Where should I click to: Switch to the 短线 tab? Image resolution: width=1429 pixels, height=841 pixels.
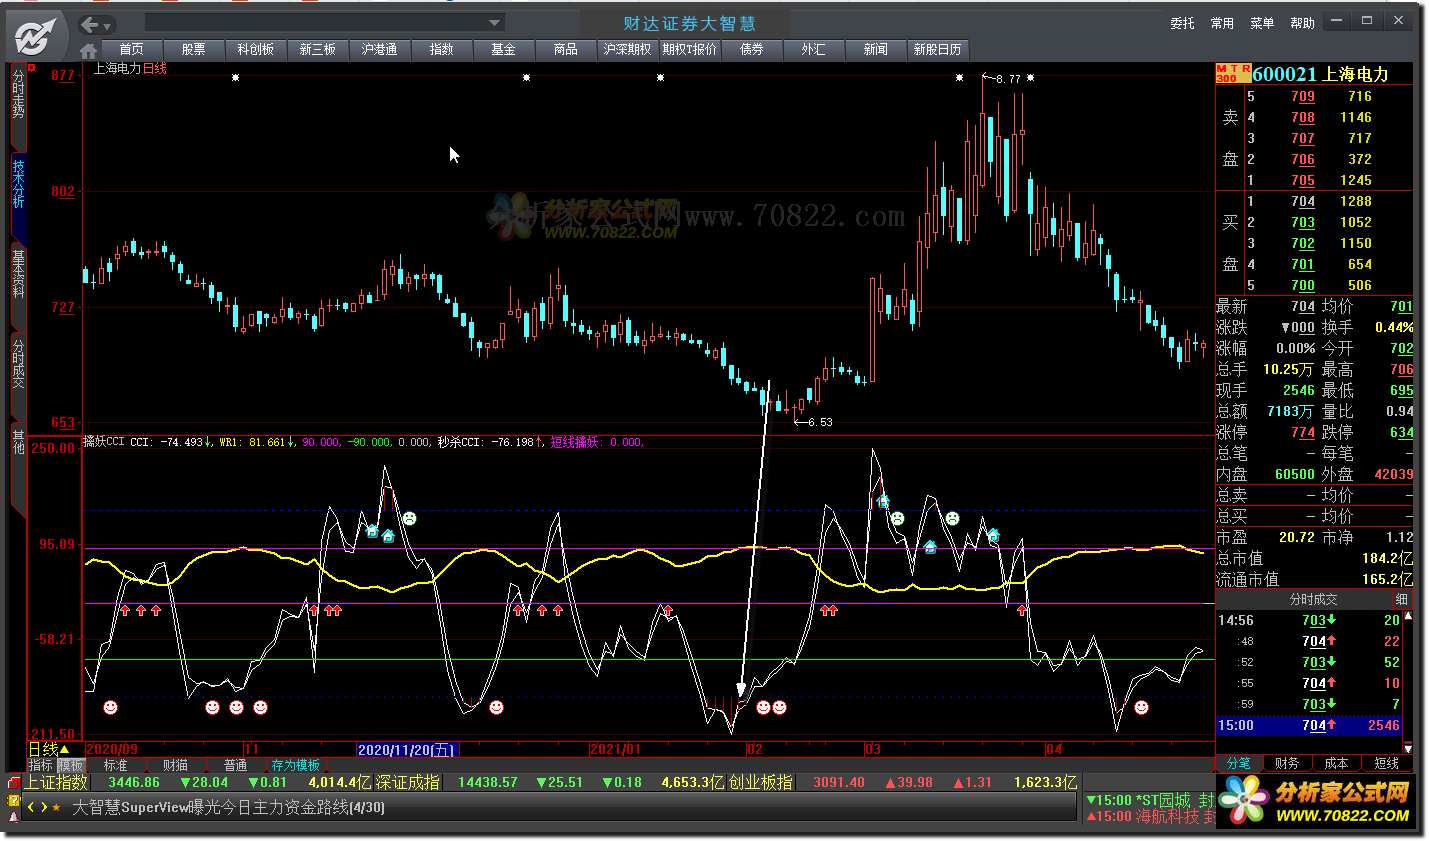[1387, 763]
